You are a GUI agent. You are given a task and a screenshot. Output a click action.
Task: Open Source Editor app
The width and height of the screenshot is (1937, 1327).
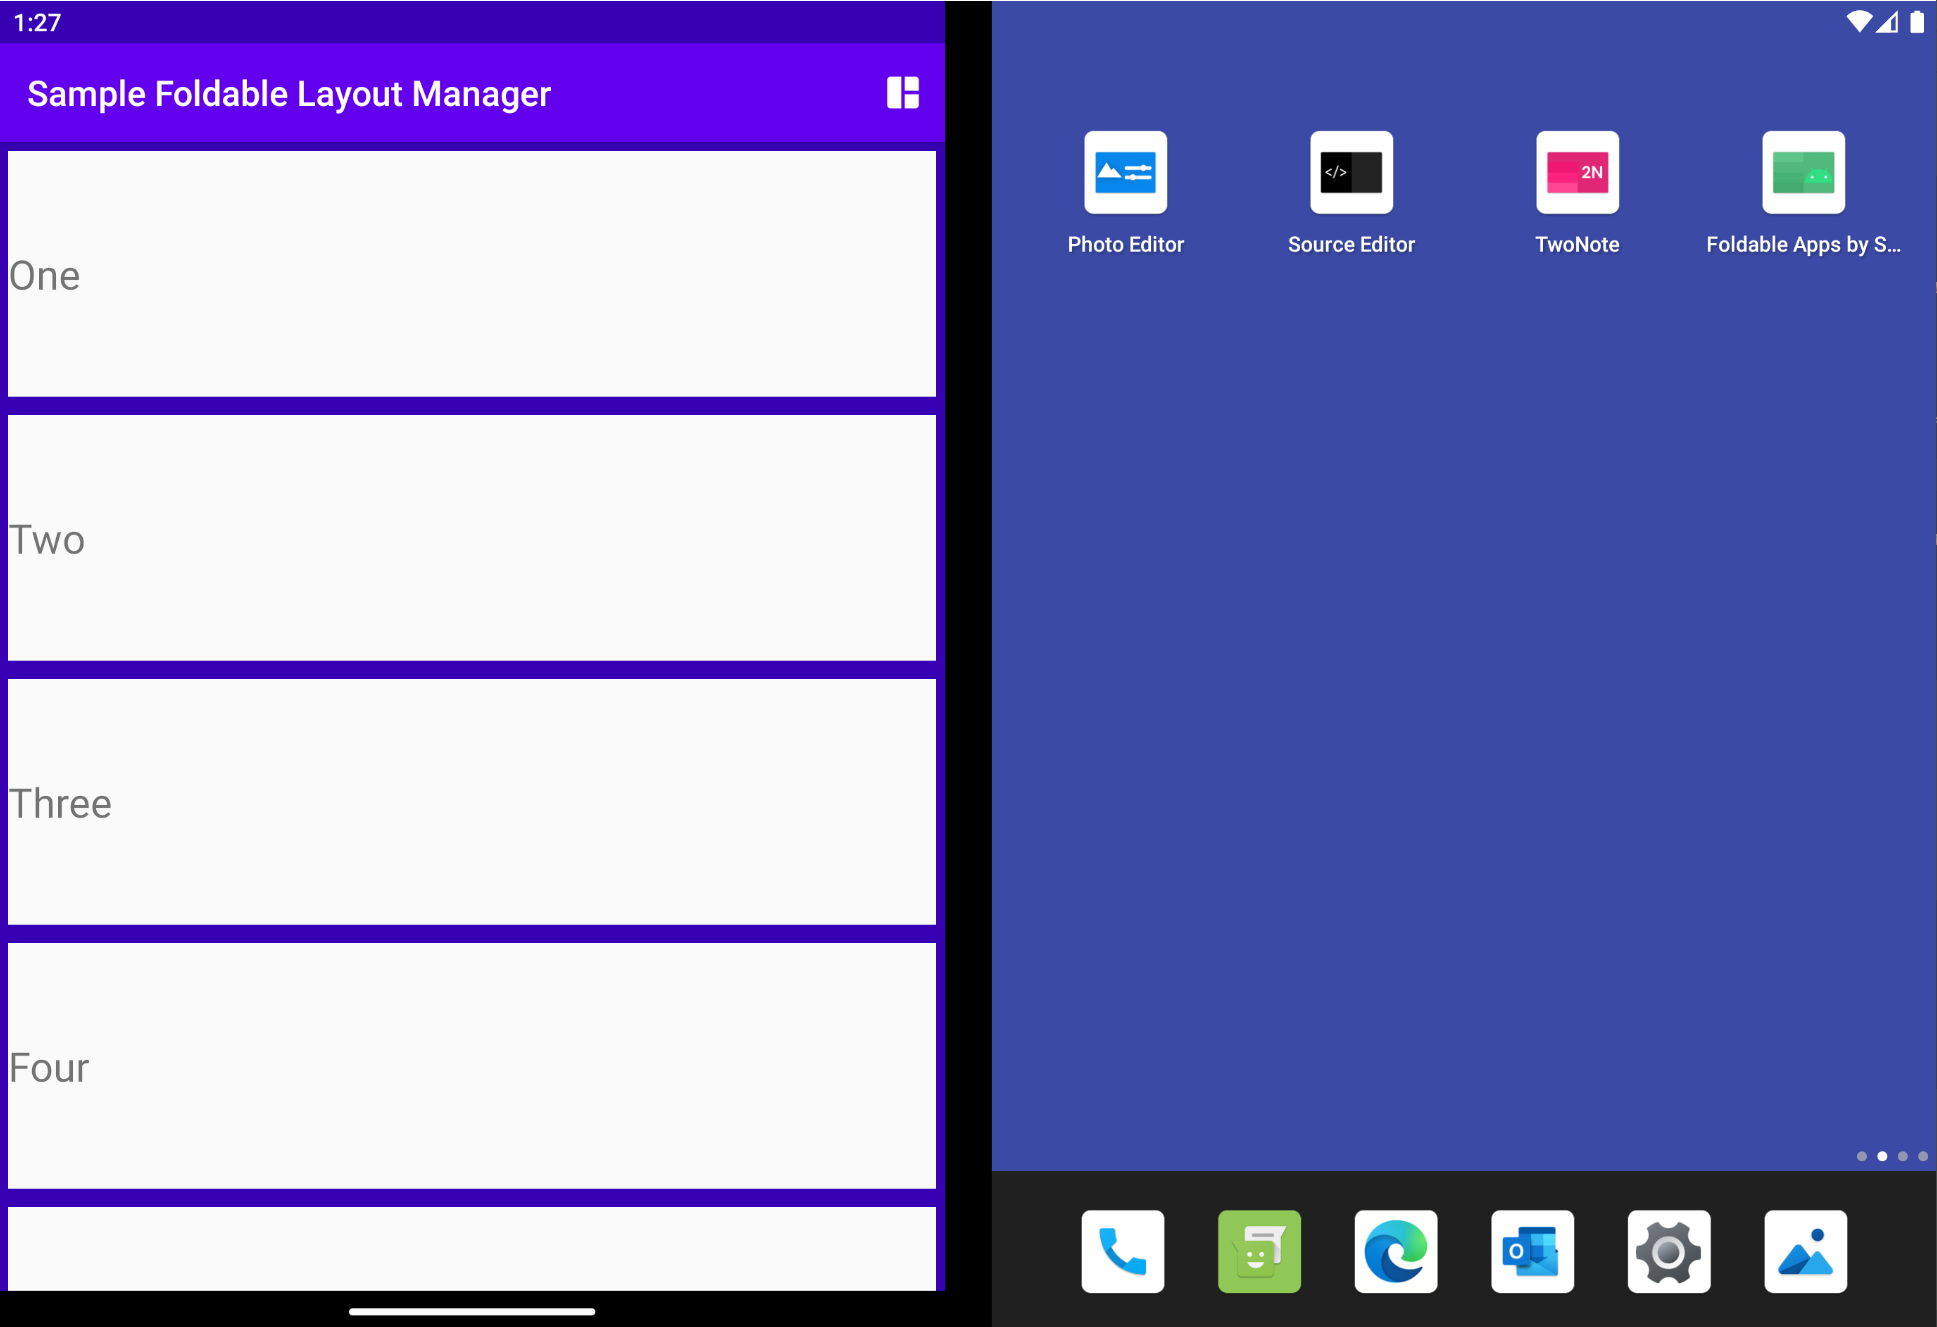[1350, 172]
